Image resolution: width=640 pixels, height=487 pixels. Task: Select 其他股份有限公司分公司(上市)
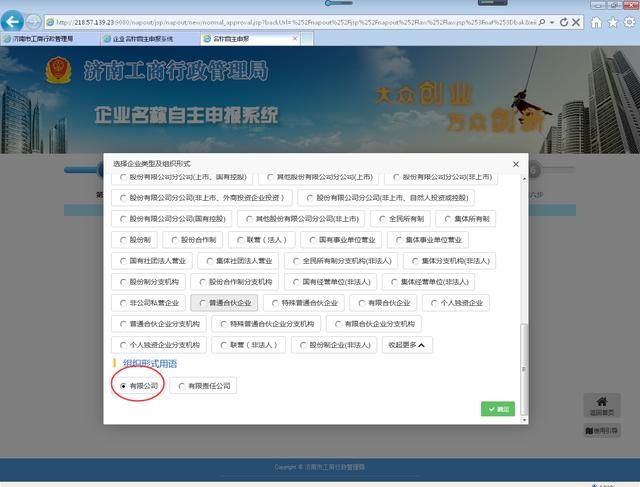pyautogui.click(x=320, y=177)
